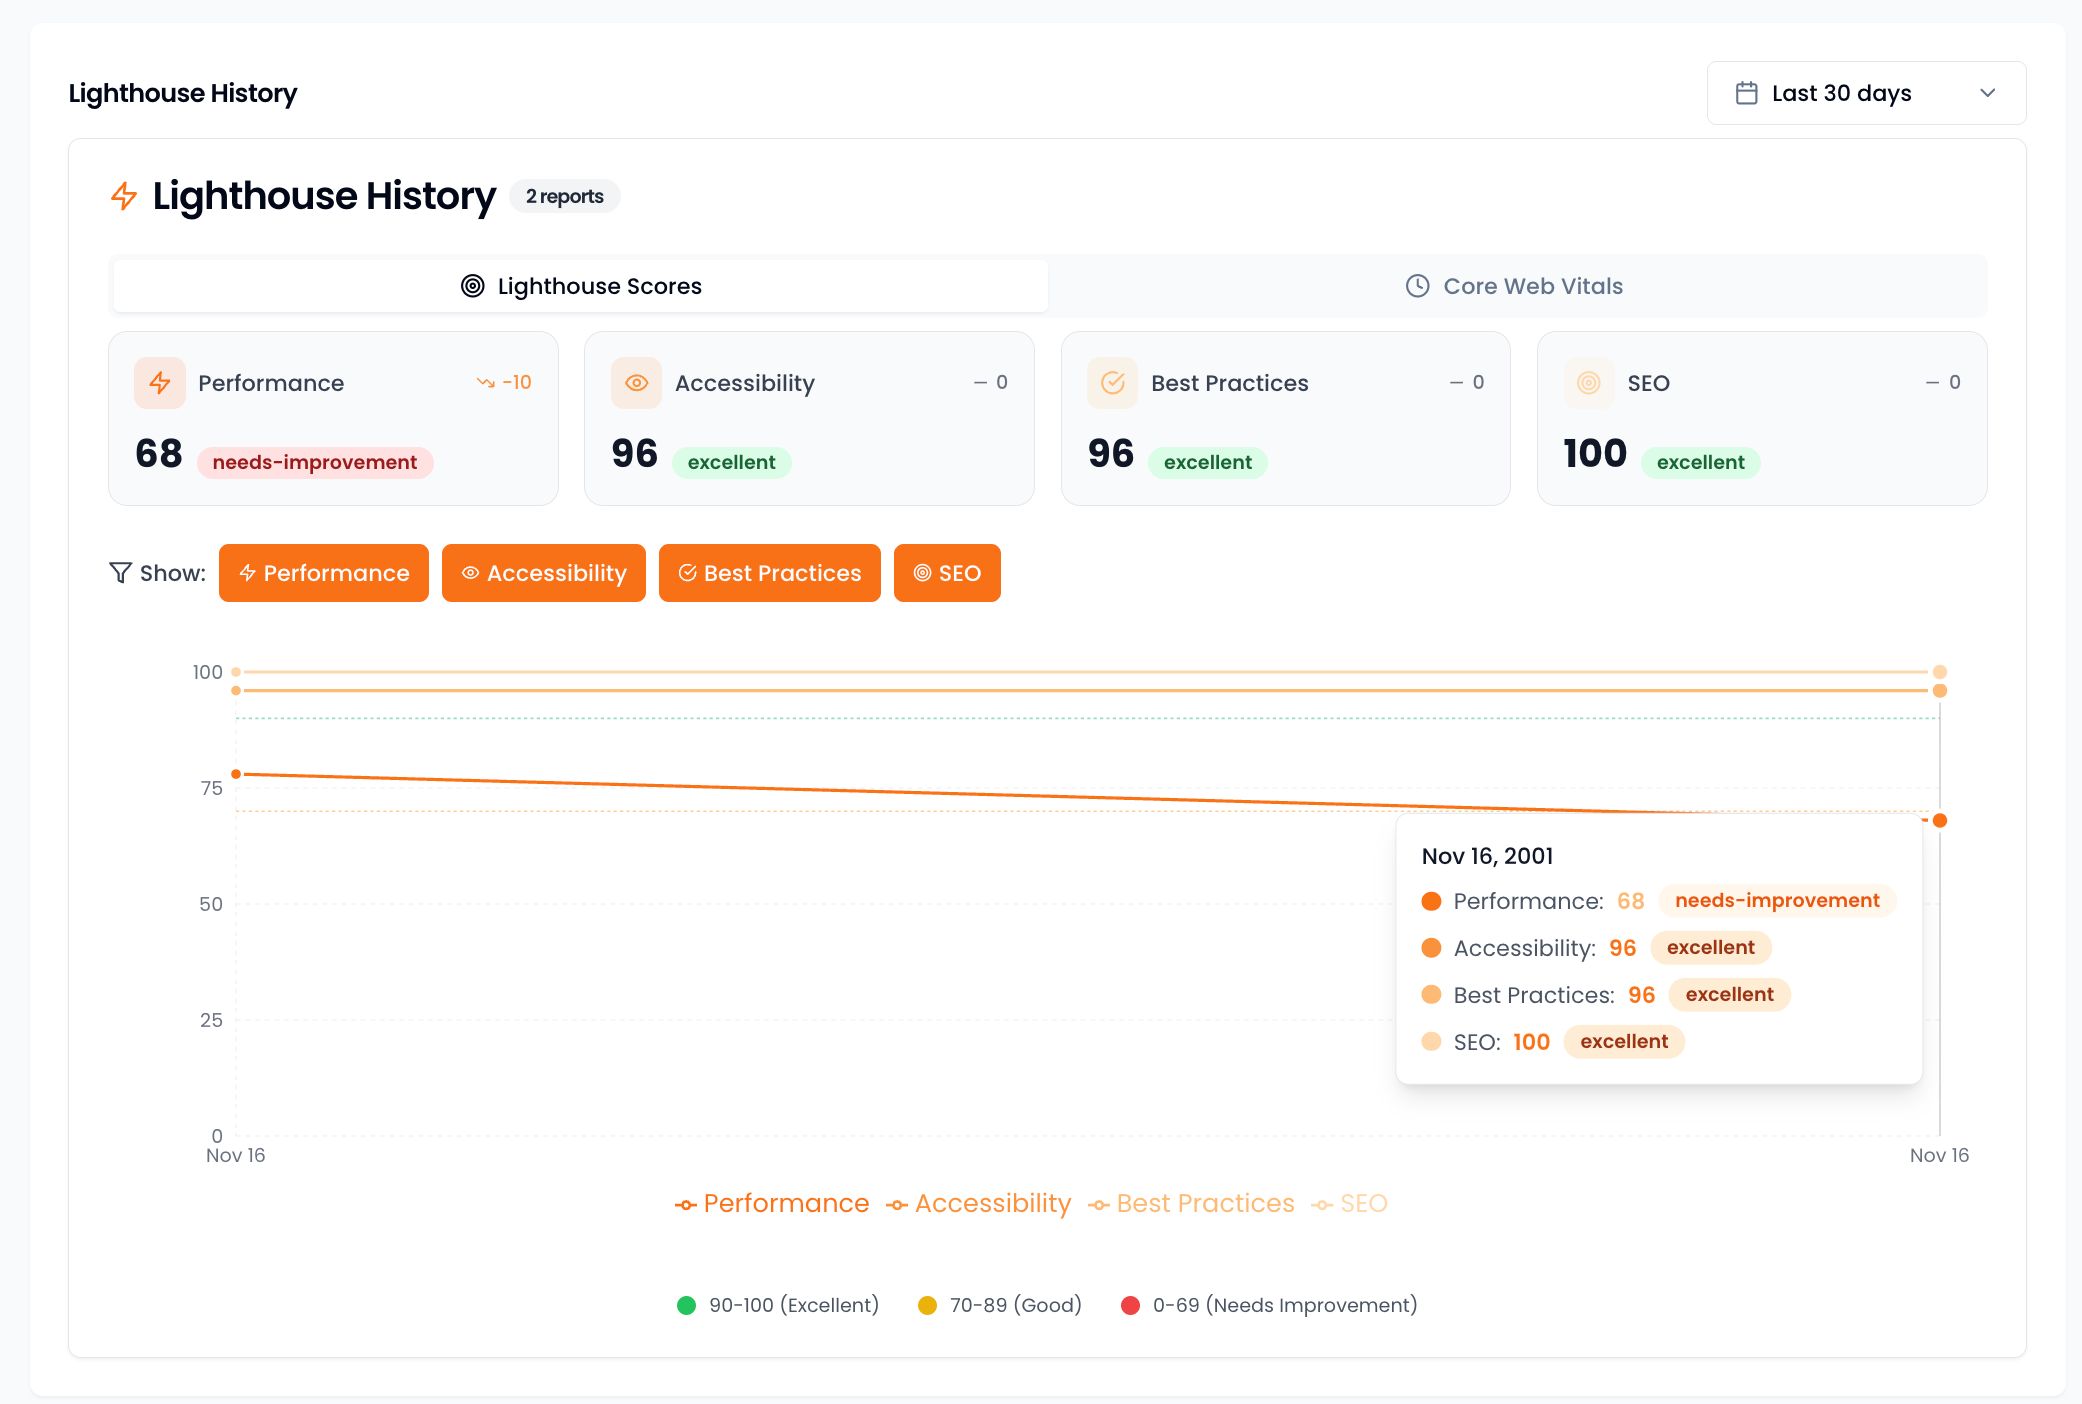Viewport: 2082px width, 1404px height.
Task: Click the needs-improvement badge on Performance card
Action: (315, 462)
